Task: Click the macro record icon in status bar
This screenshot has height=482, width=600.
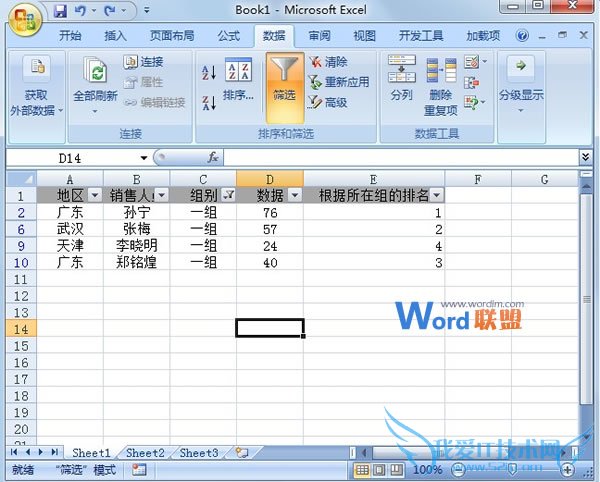Action: pyautogui.click(x=139, y=469)
